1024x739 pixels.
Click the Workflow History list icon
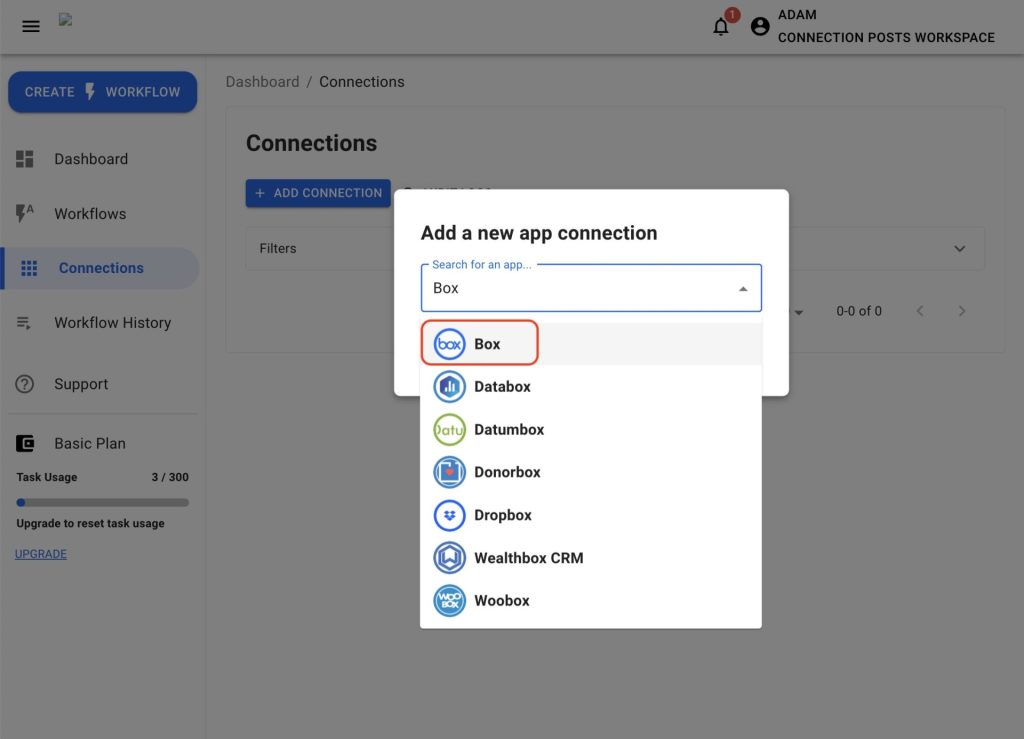pyautogui.click(x=24, y=322)
